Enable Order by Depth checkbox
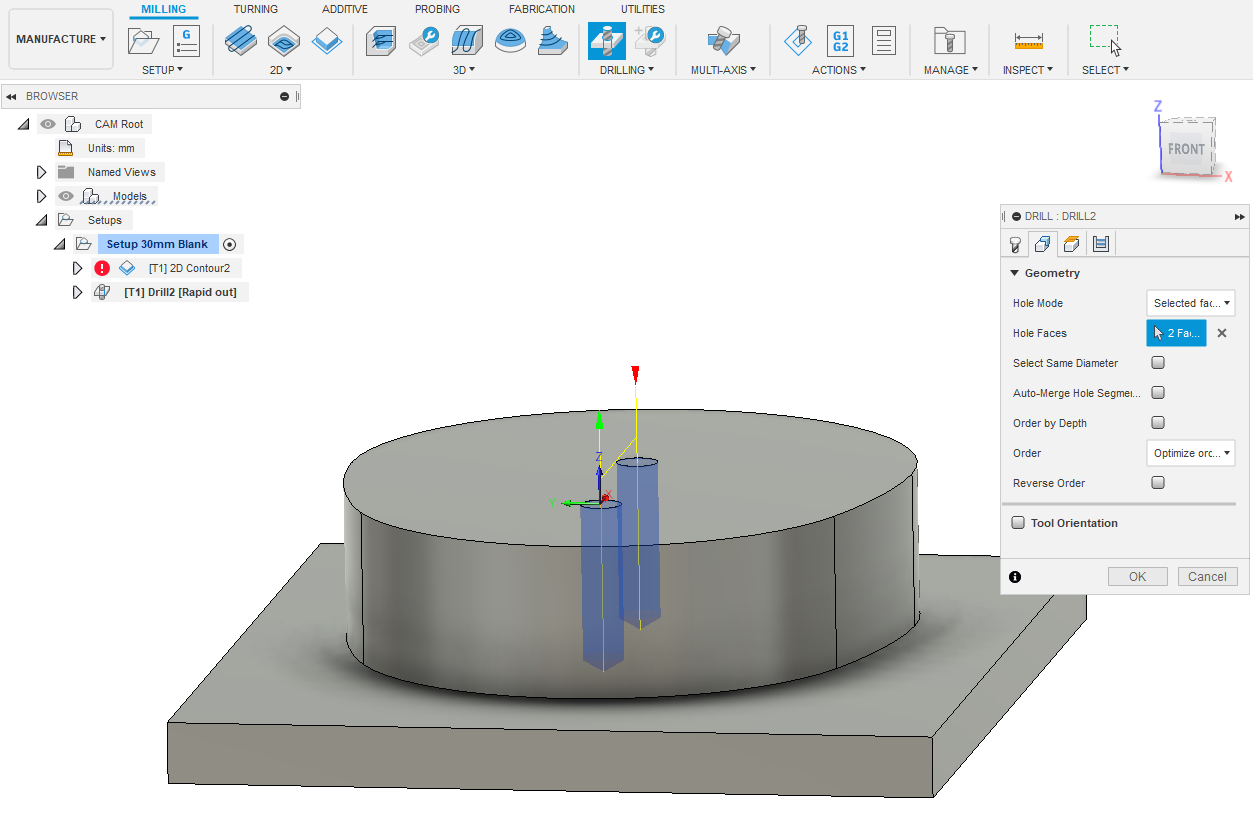The height and width of the screenshot is (828, 1253). (x=1158, y=423)
